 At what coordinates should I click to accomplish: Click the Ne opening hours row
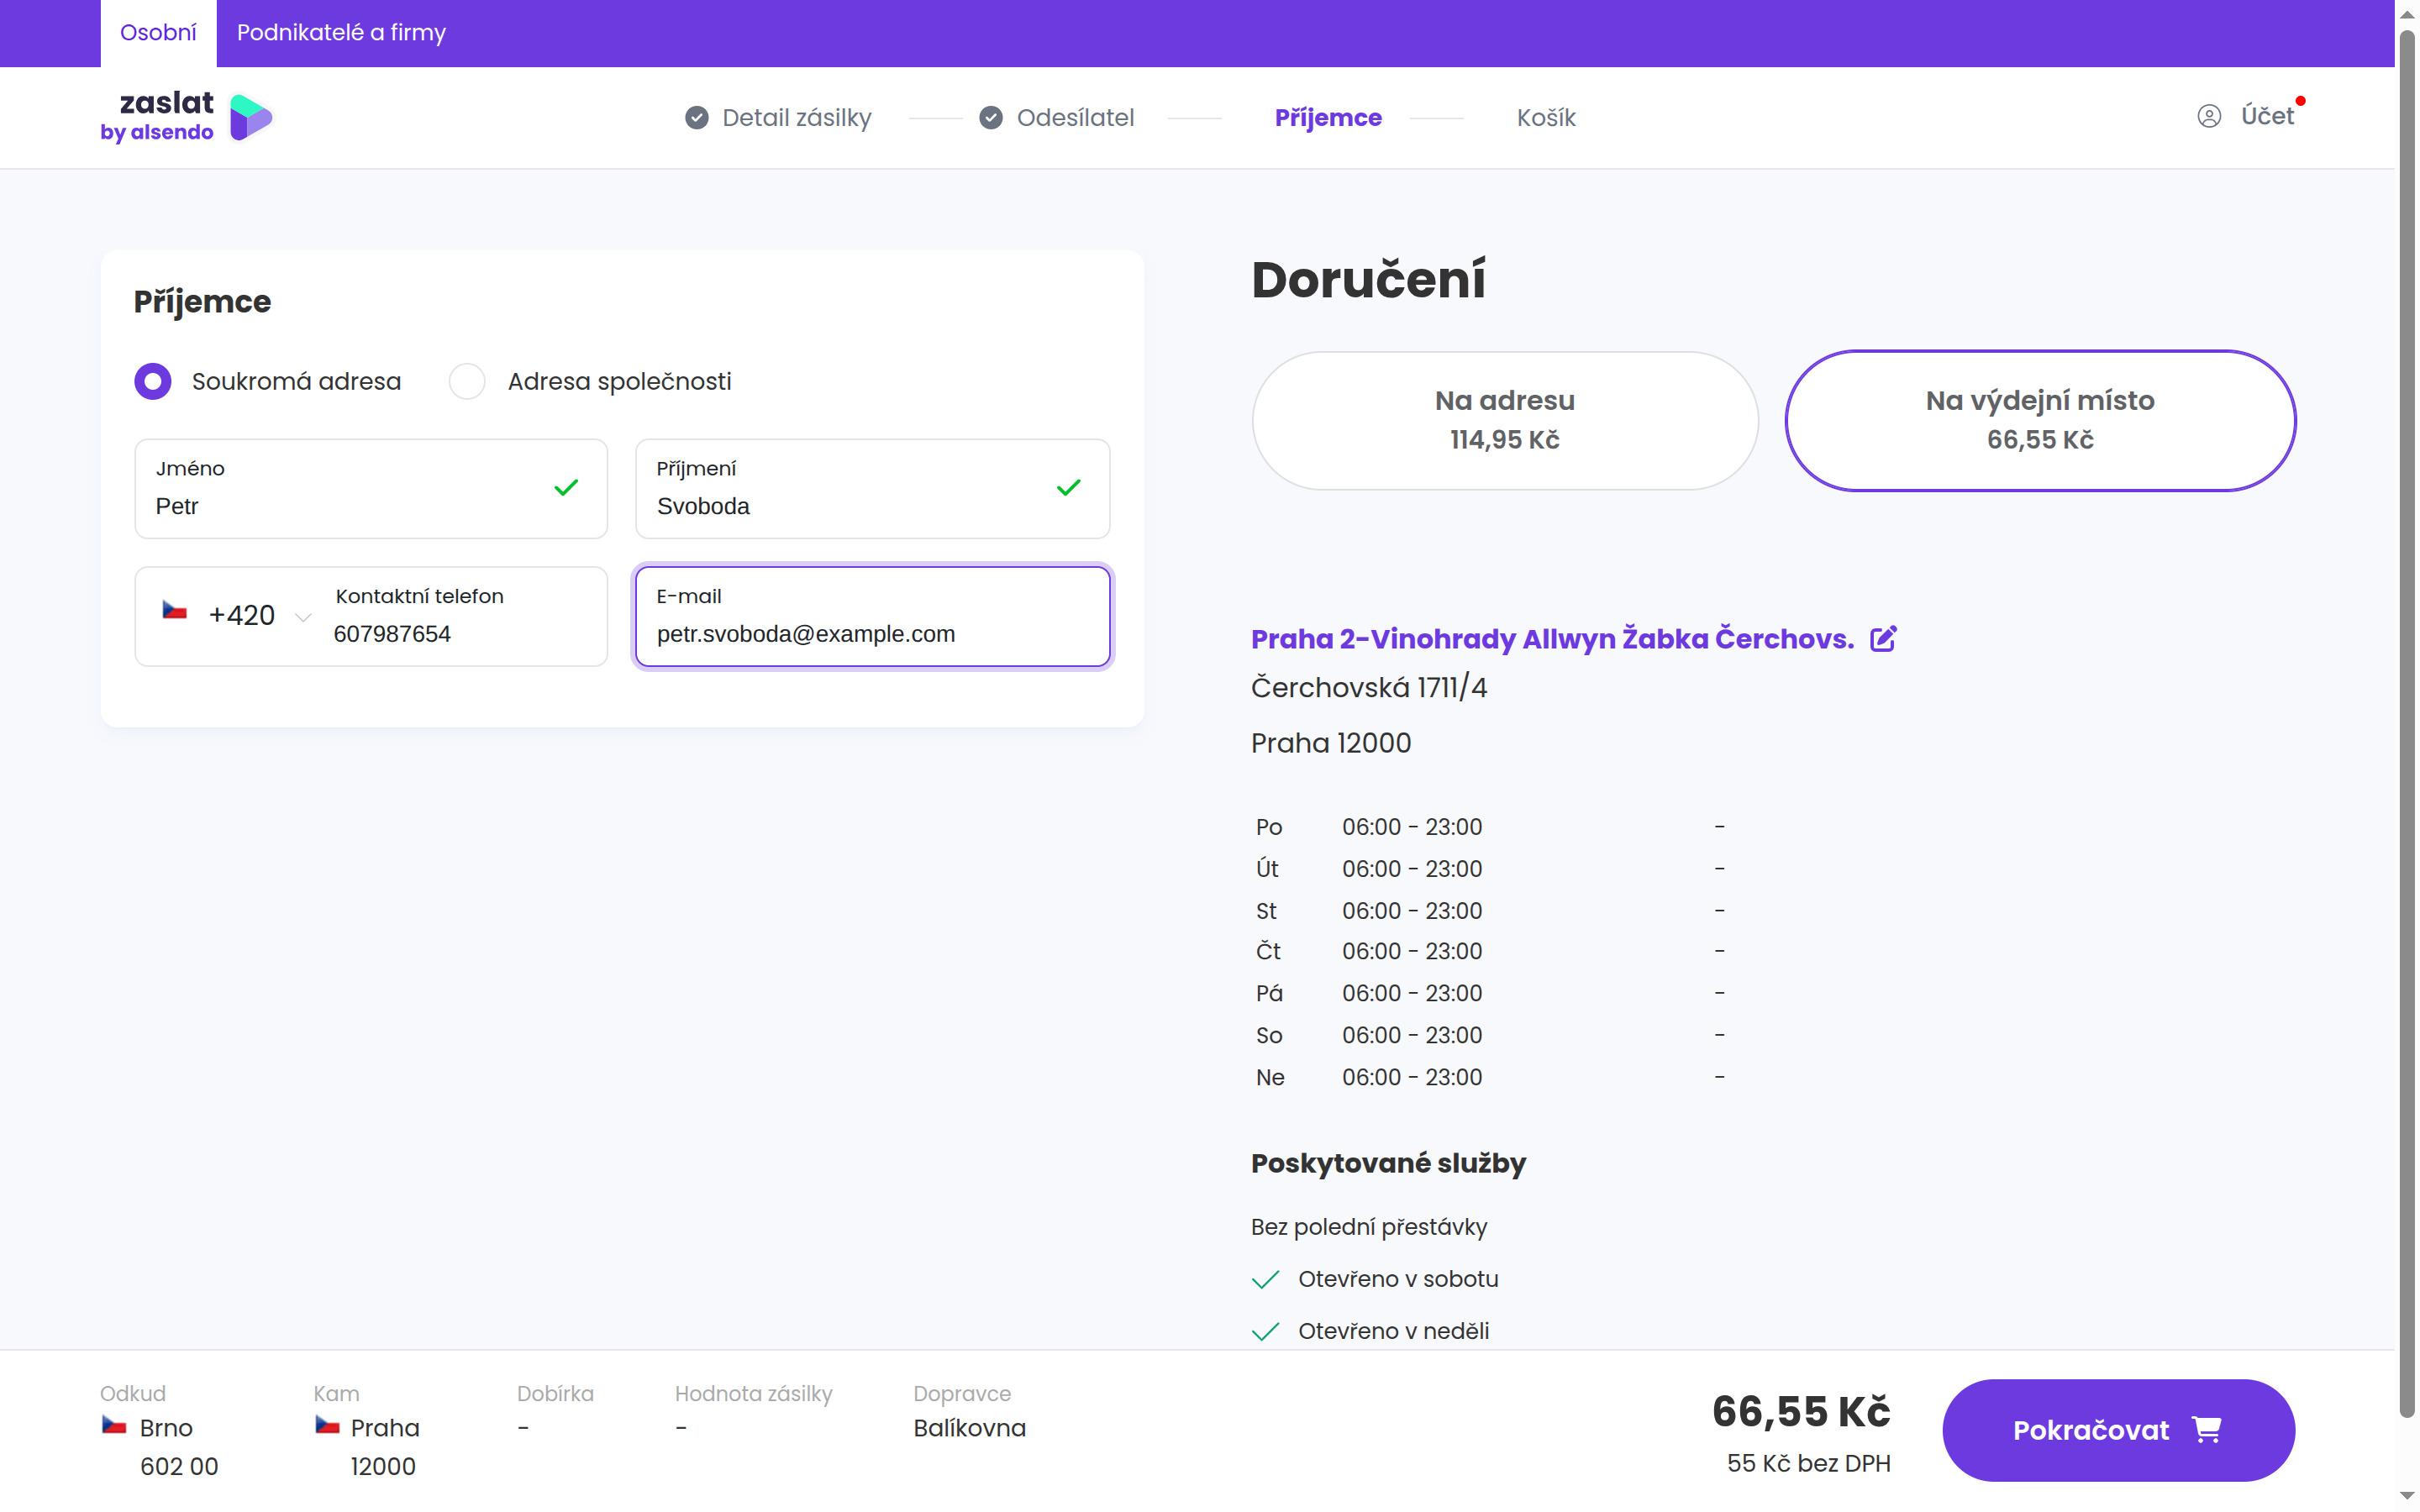1490,1077
